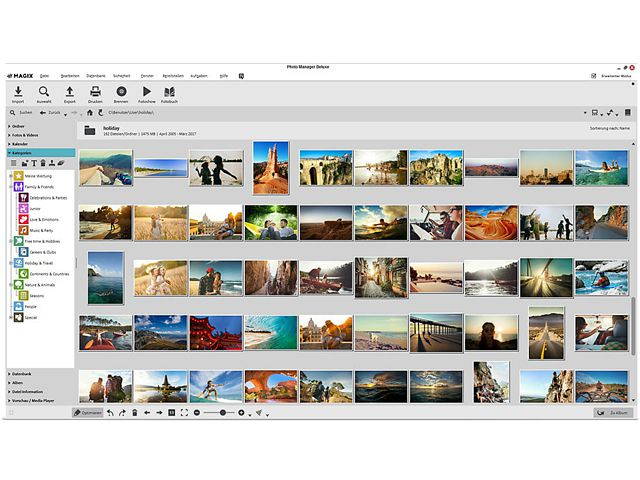Viewport: 640px width, 480px height.
Task: Click the Suchen search field
Action: [22, 113]
